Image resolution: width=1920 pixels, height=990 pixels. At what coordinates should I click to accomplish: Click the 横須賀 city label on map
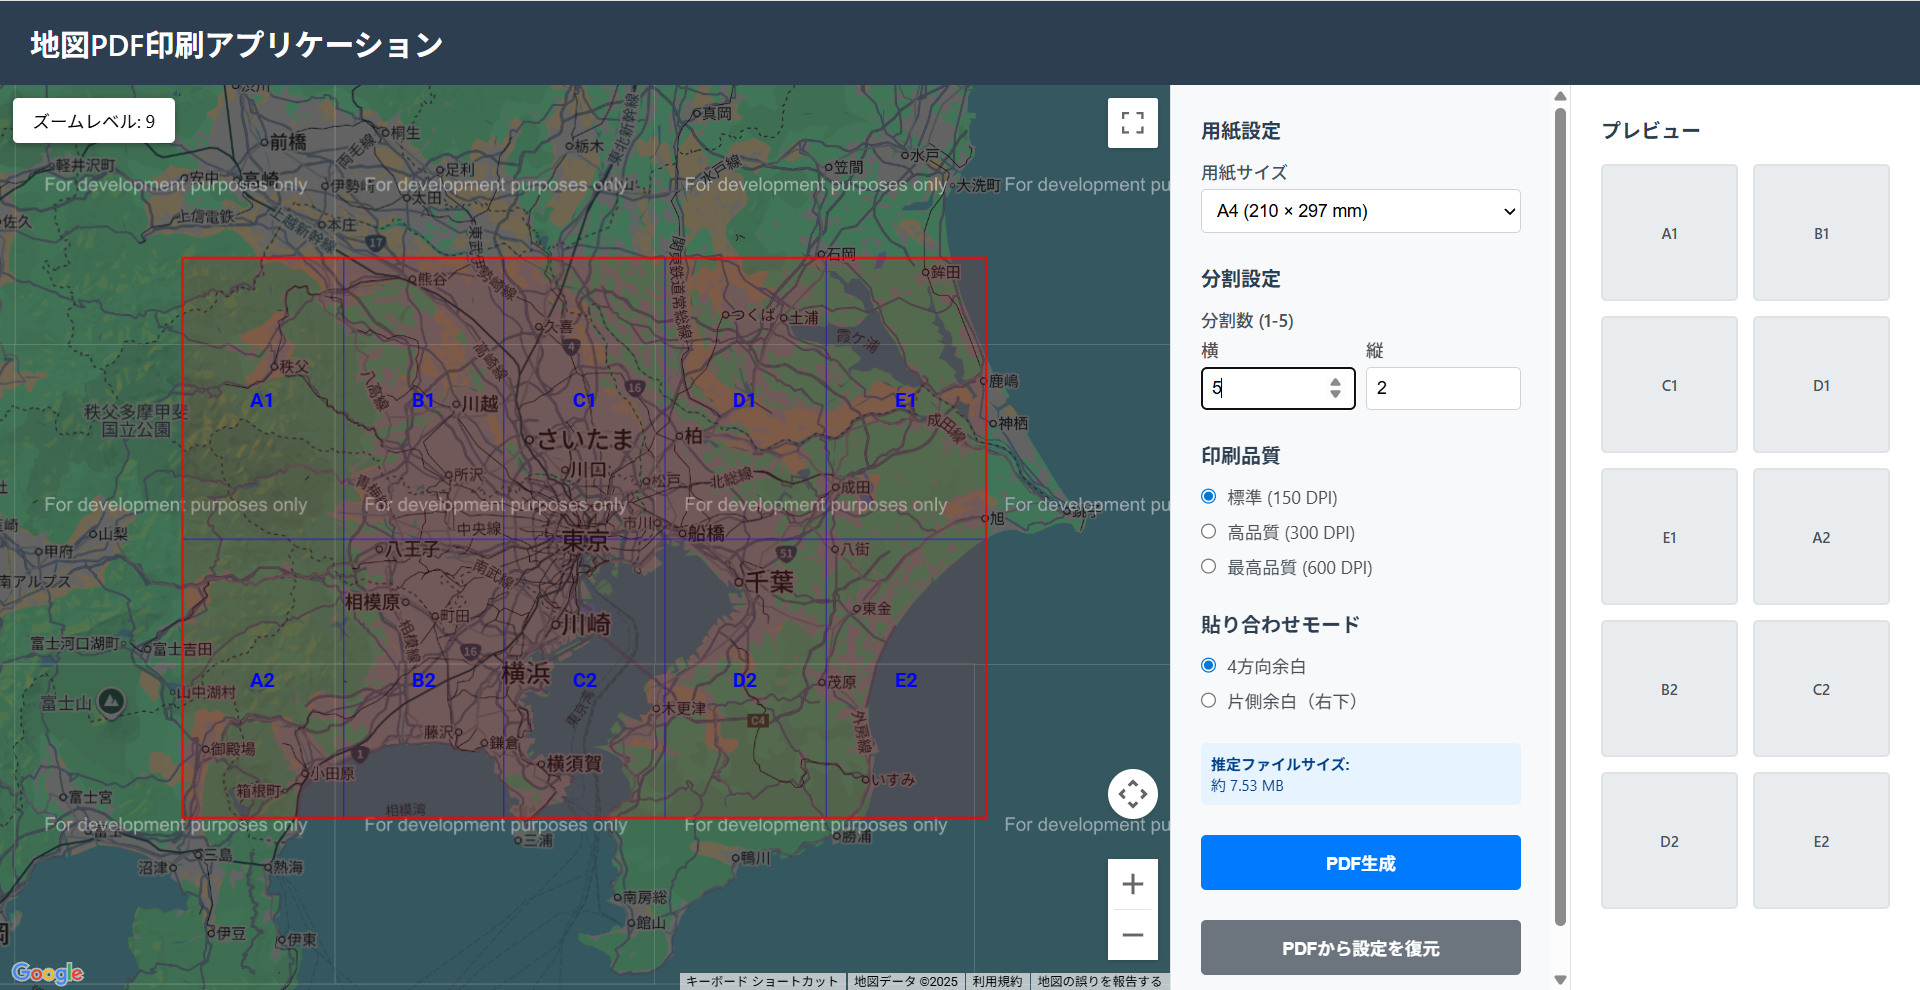coord(574,764)
